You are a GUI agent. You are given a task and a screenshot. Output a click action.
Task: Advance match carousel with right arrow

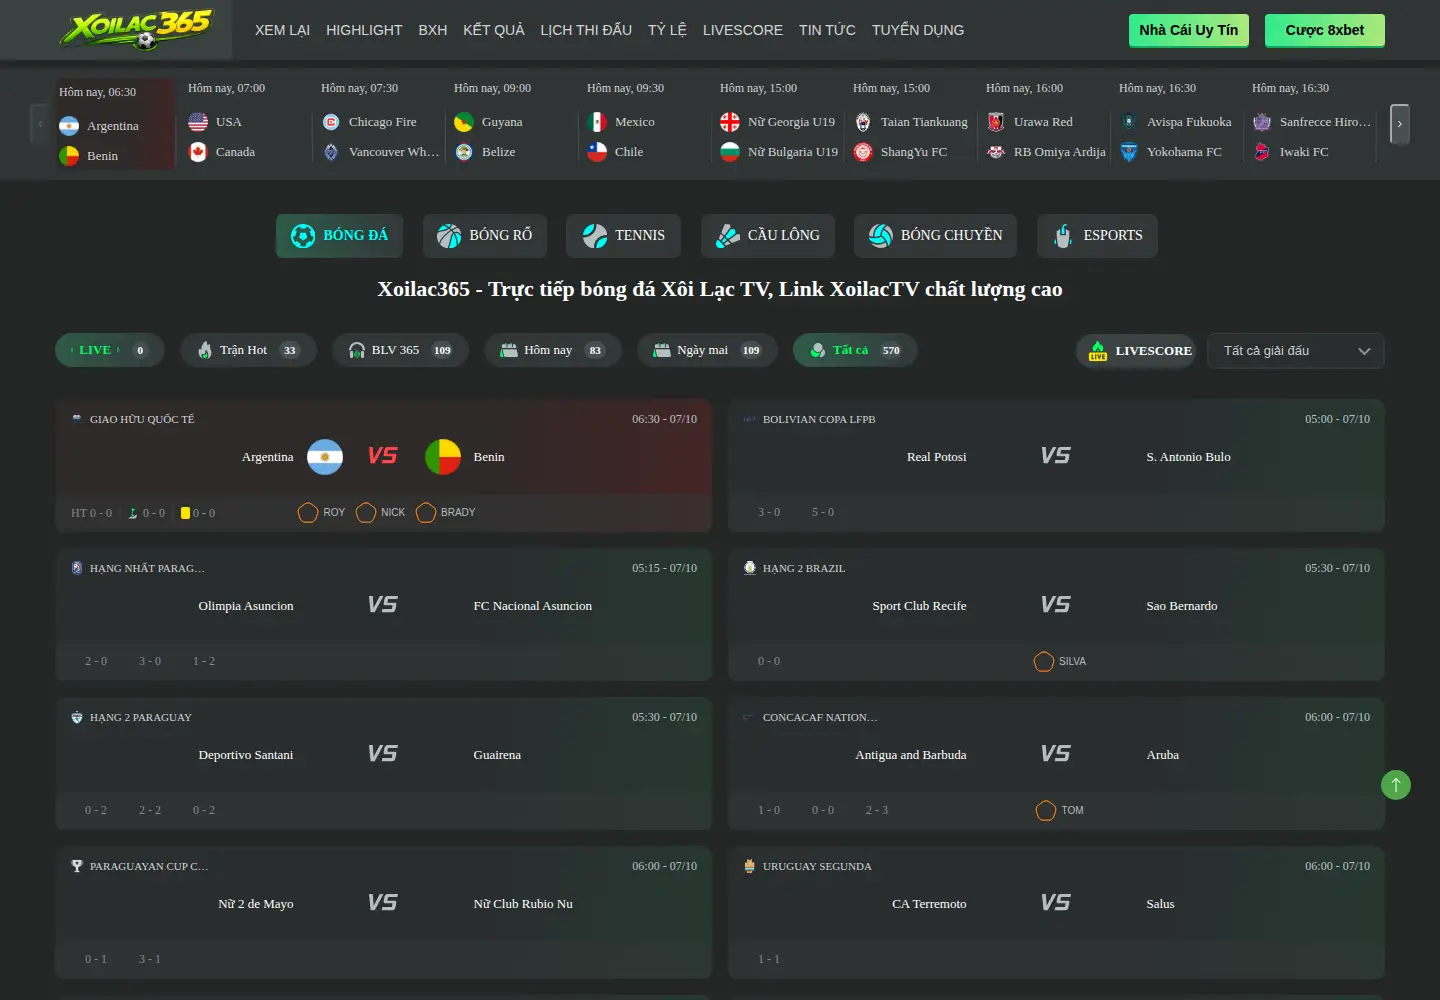1400,124
